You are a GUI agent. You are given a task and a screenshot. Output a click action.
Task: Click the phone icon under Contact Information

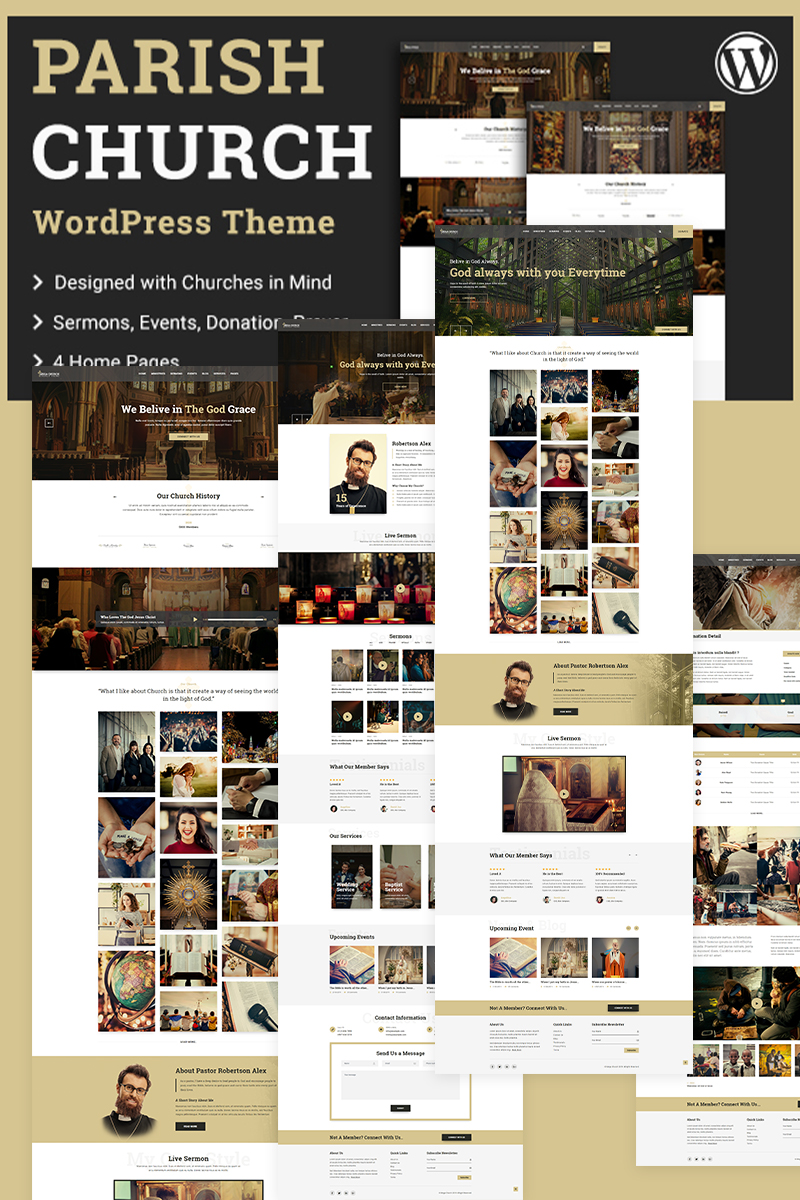click(331, 1030)
